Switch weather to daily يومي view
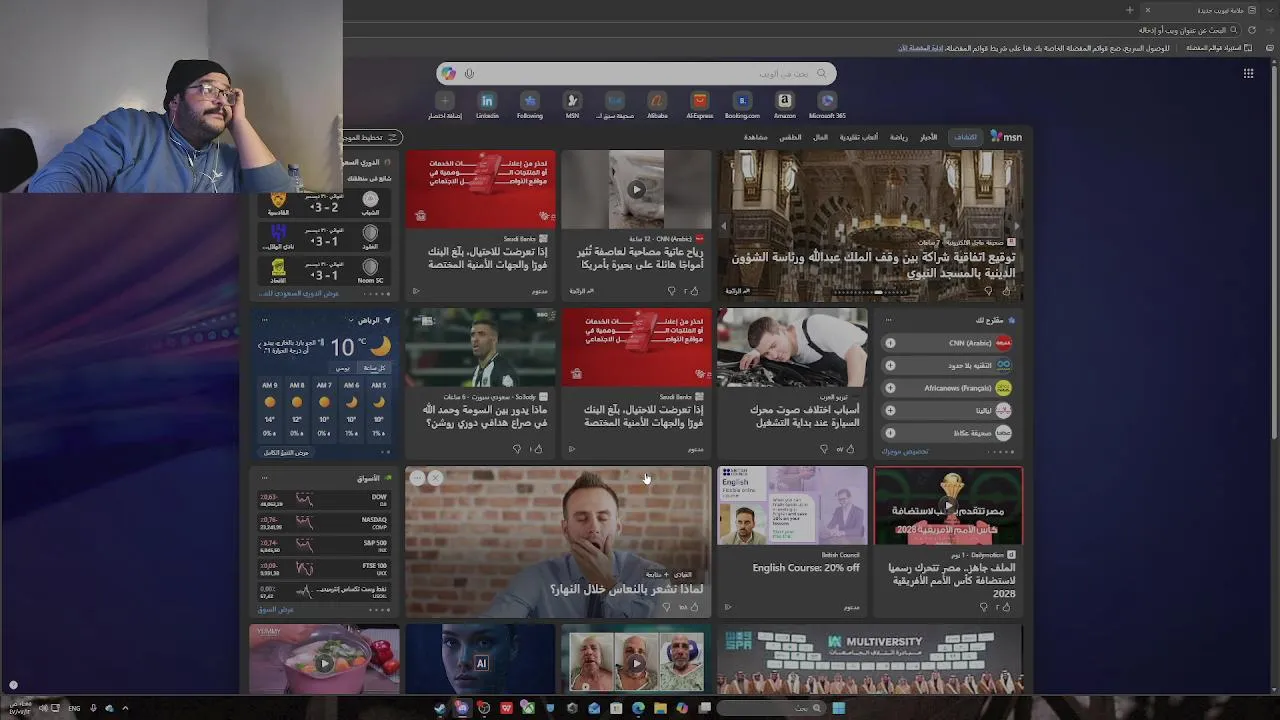The height and width of the screenshot is (720, 1280). tap(343, 368)
